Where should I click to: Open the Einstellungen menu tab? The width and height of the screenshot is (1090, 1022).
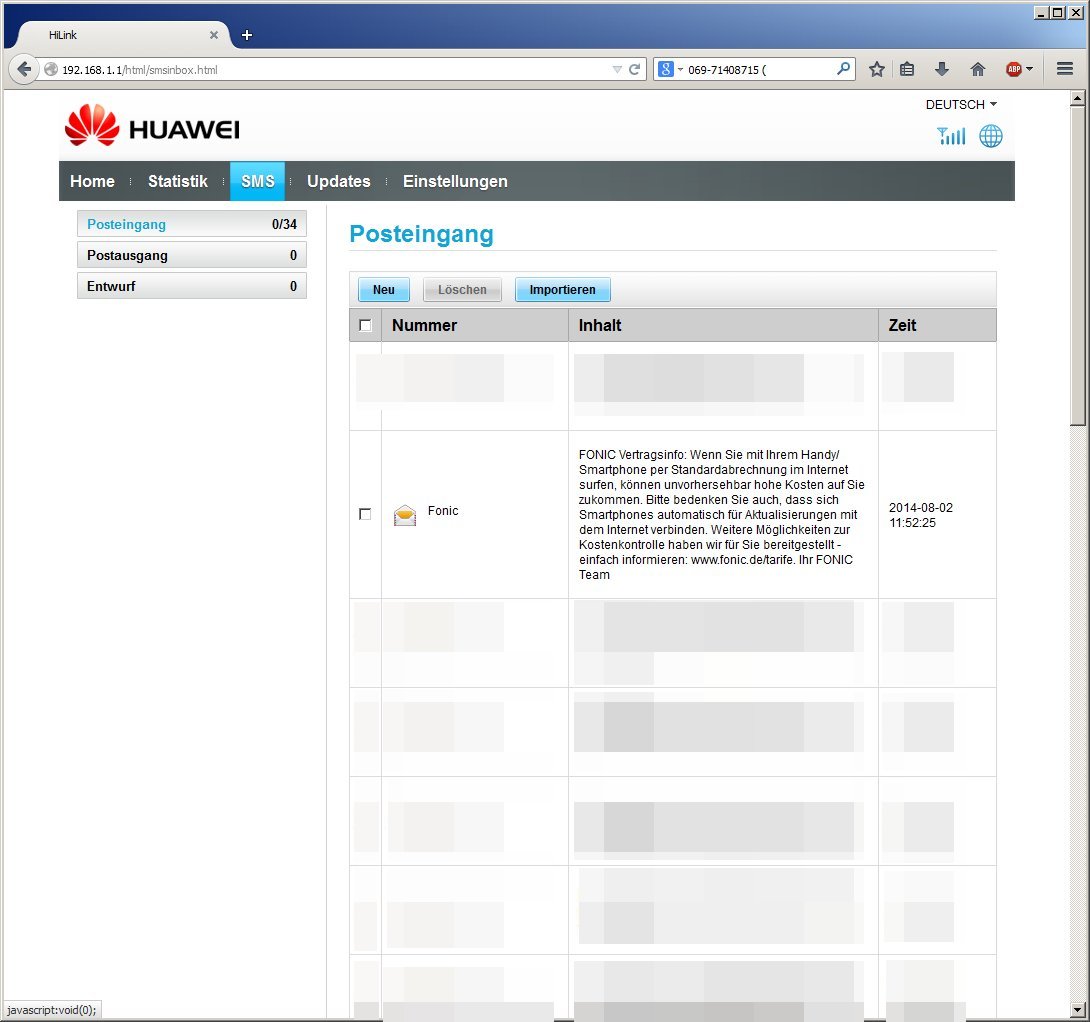coord(455,181)
